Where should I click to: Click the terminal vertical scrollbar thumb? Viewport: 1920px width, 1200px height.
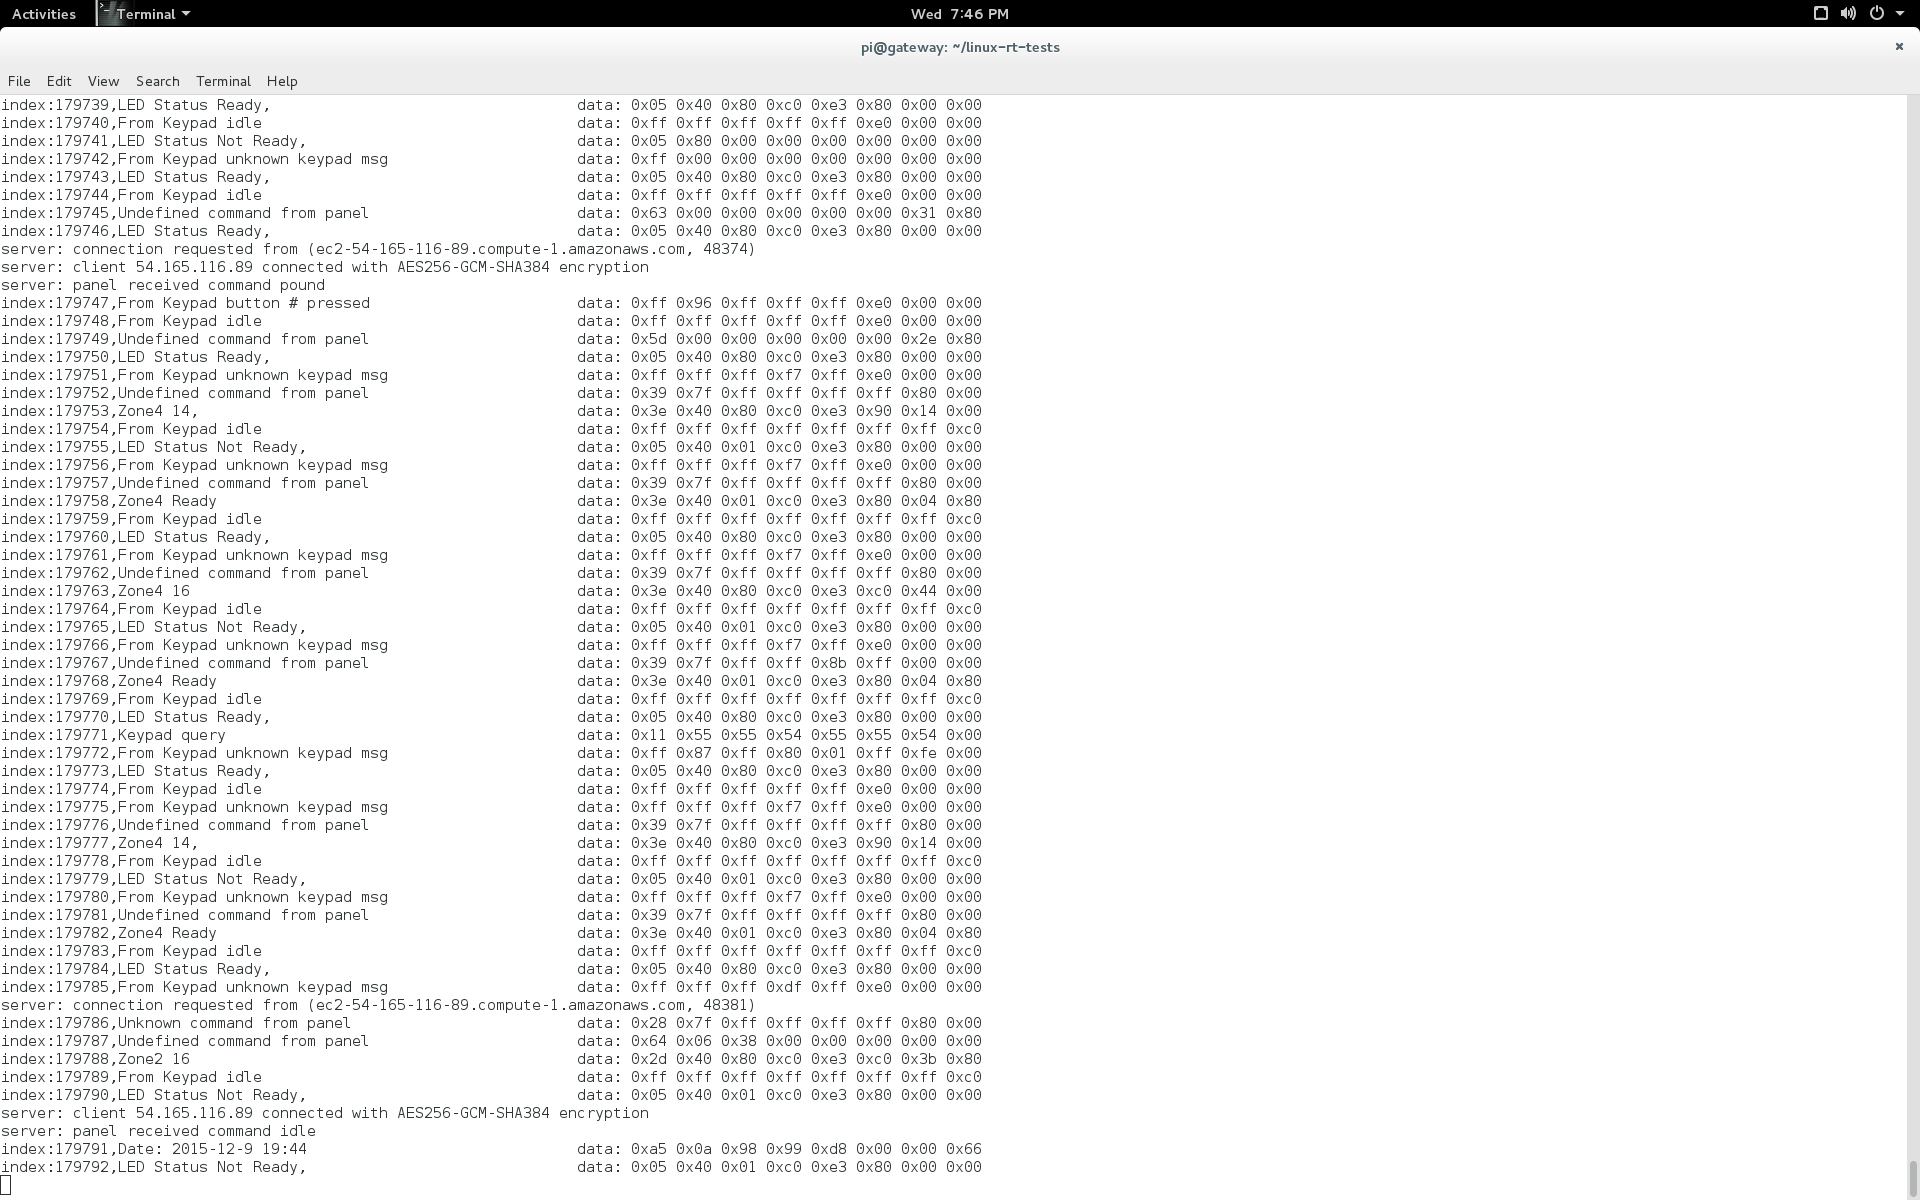[1913, 1177]
